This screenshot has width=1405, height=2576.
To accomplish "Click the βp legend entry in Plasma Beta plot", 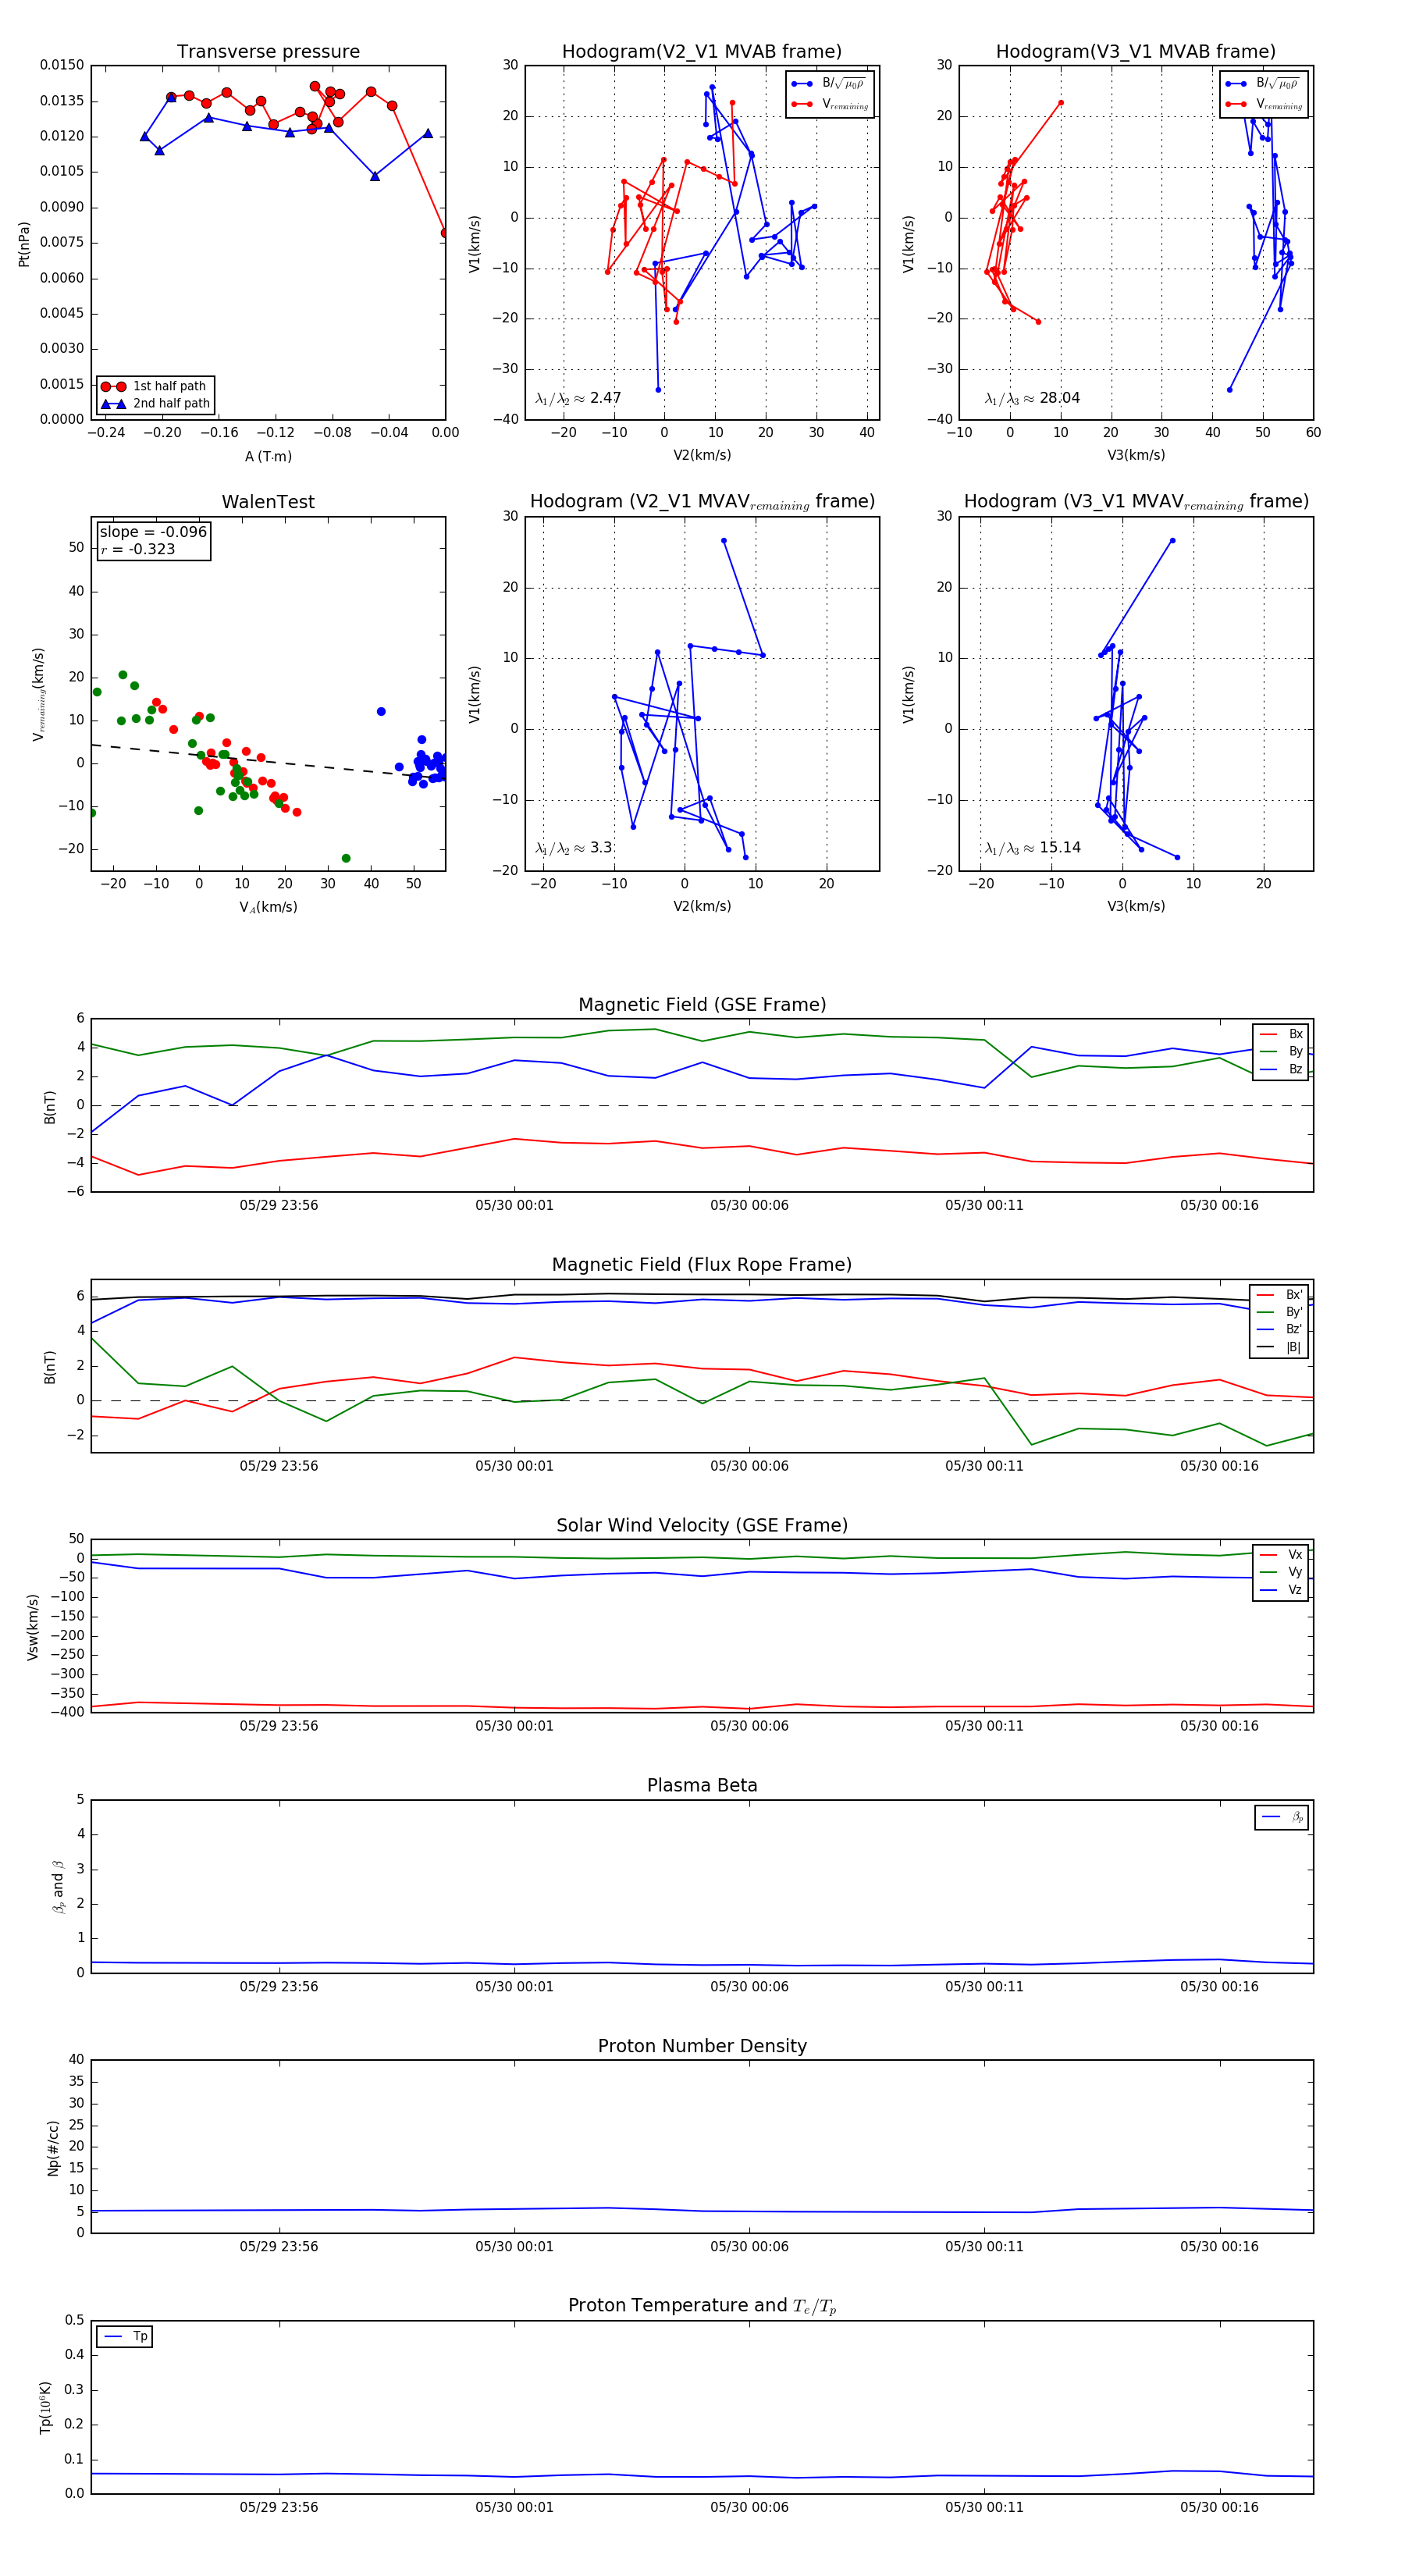I will (1282, 1817).
